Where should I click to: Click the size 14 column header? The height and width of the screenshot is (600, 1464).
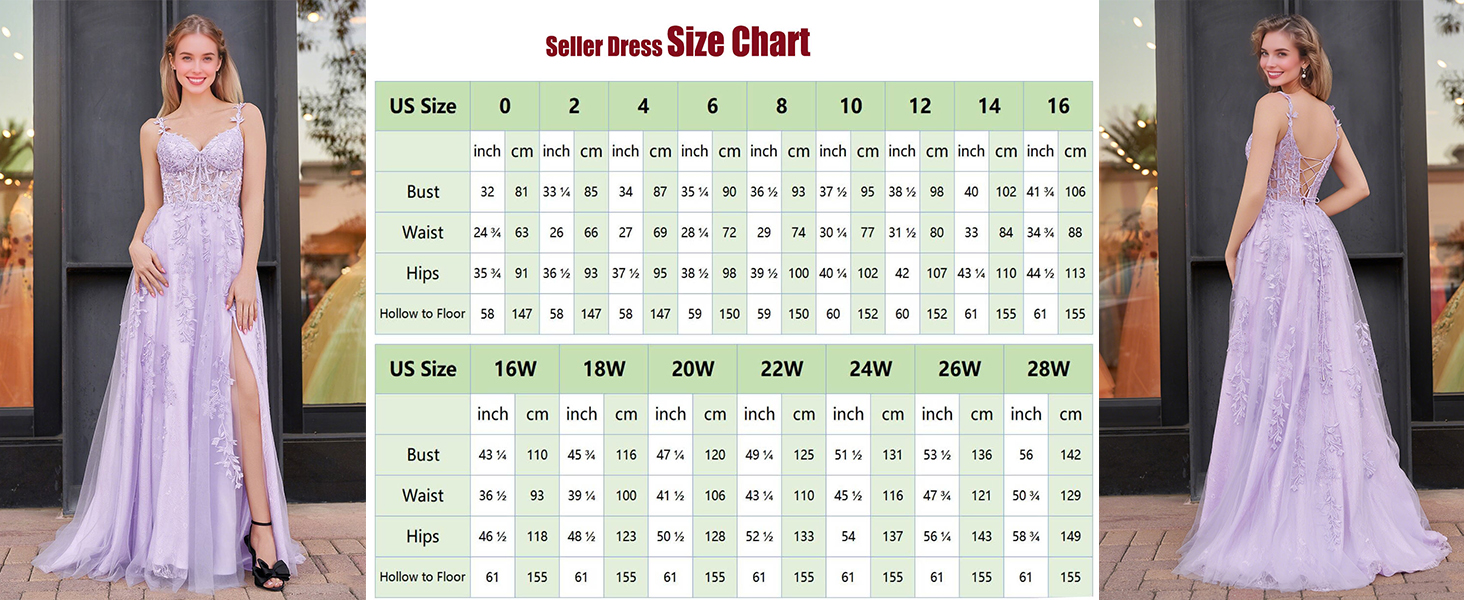[x=989, y=106]
